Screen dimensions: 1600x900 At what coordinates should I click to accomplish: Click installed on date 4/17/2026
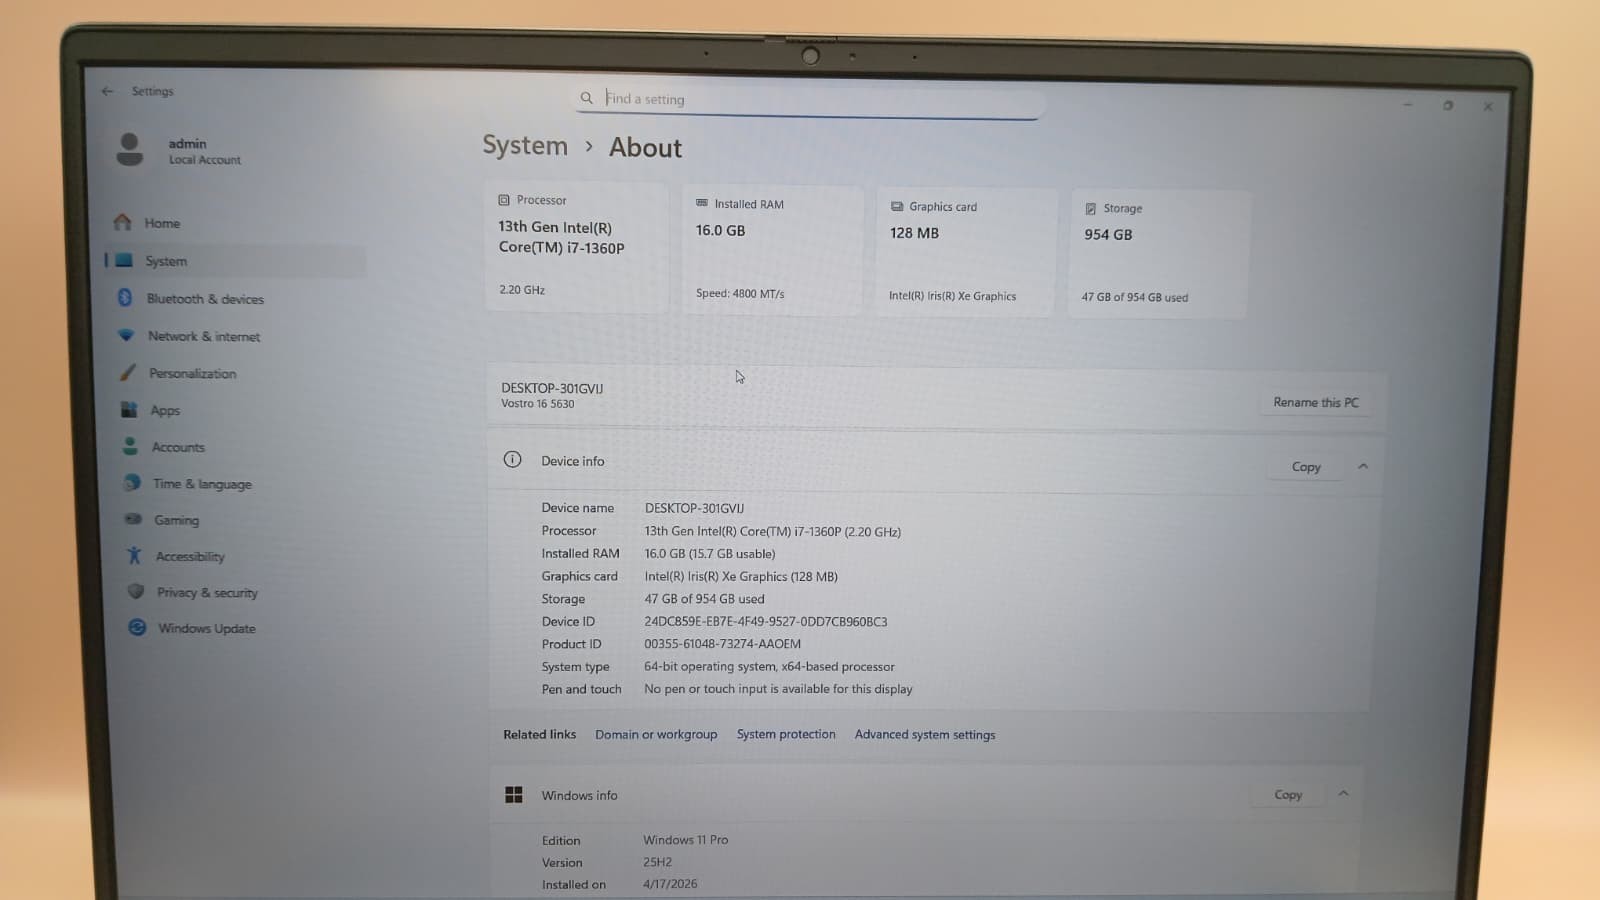pyautogui.click(x=670, y=884)
